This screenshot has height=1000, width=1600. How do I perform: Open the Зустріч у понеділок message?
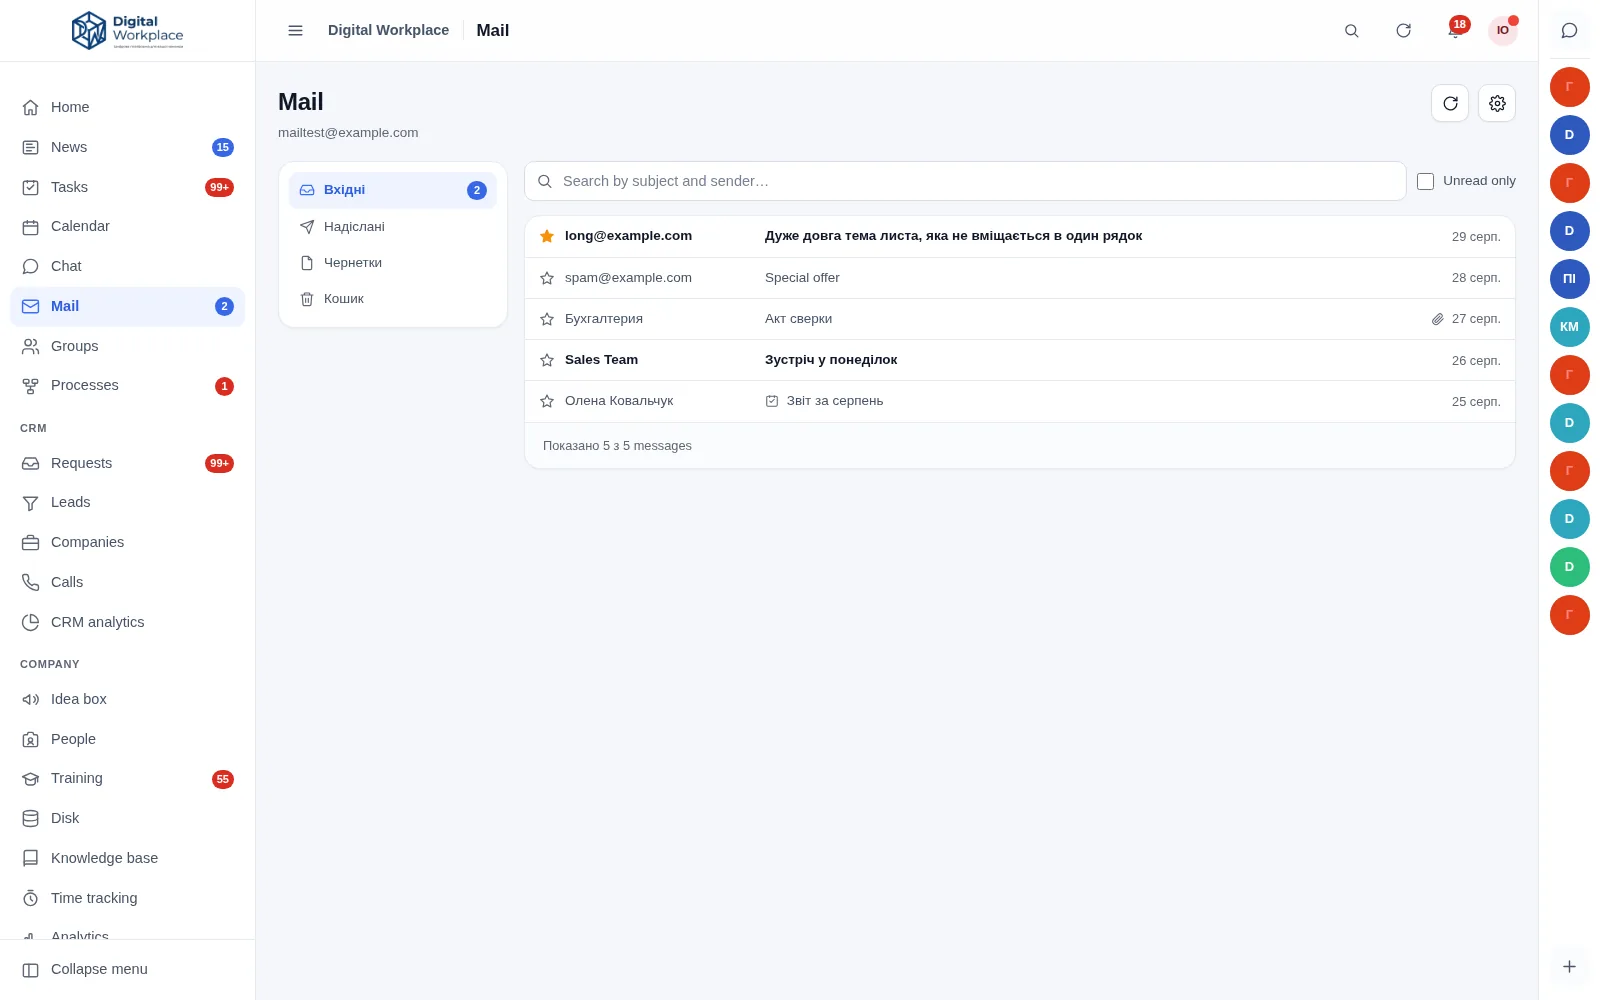(x=1020, y=360)
